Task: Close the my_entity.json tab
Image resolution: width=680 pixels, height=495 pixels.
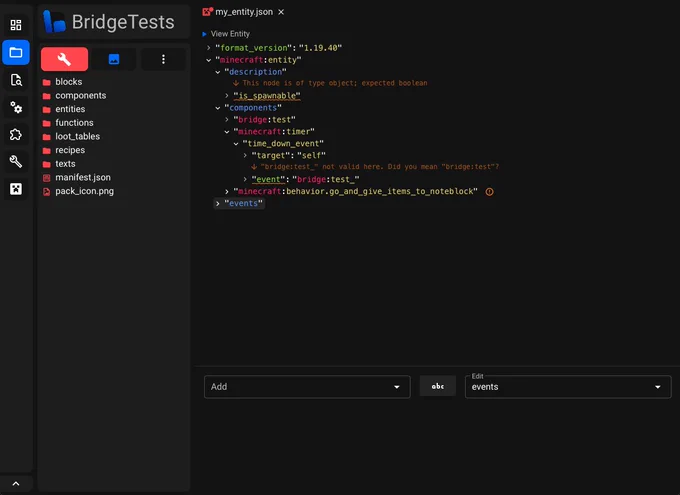Action: click(x=281, y=12)
